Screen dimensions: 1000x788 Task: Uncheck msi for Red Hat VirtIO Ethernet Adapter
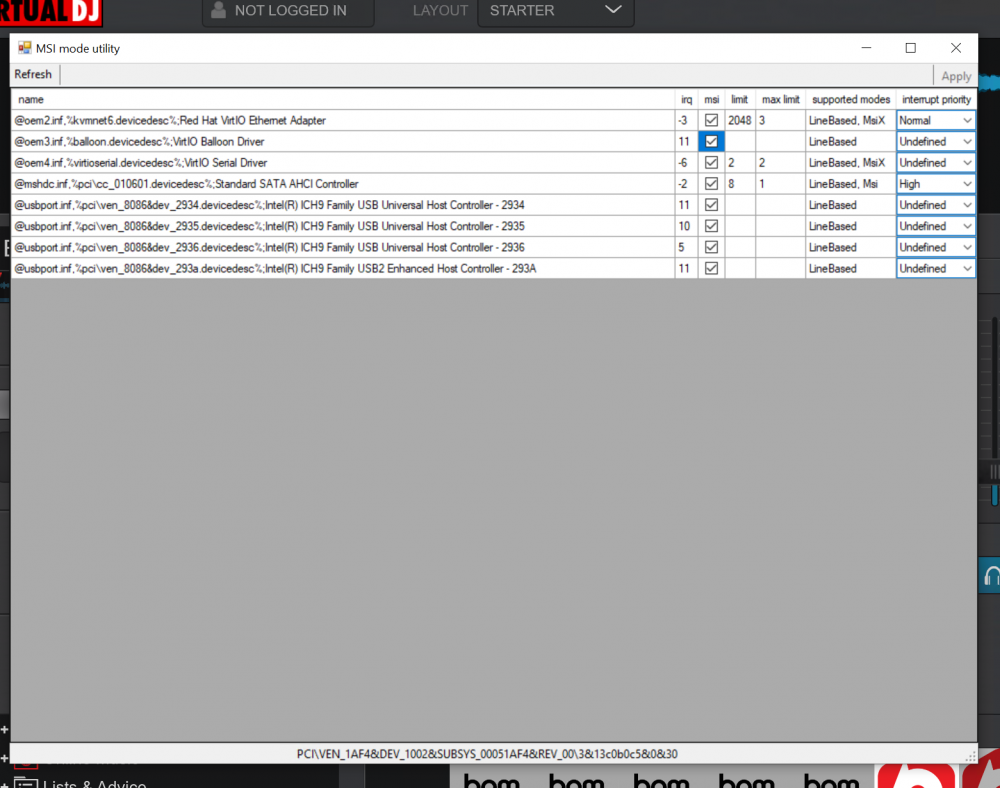tap(711, 120)
